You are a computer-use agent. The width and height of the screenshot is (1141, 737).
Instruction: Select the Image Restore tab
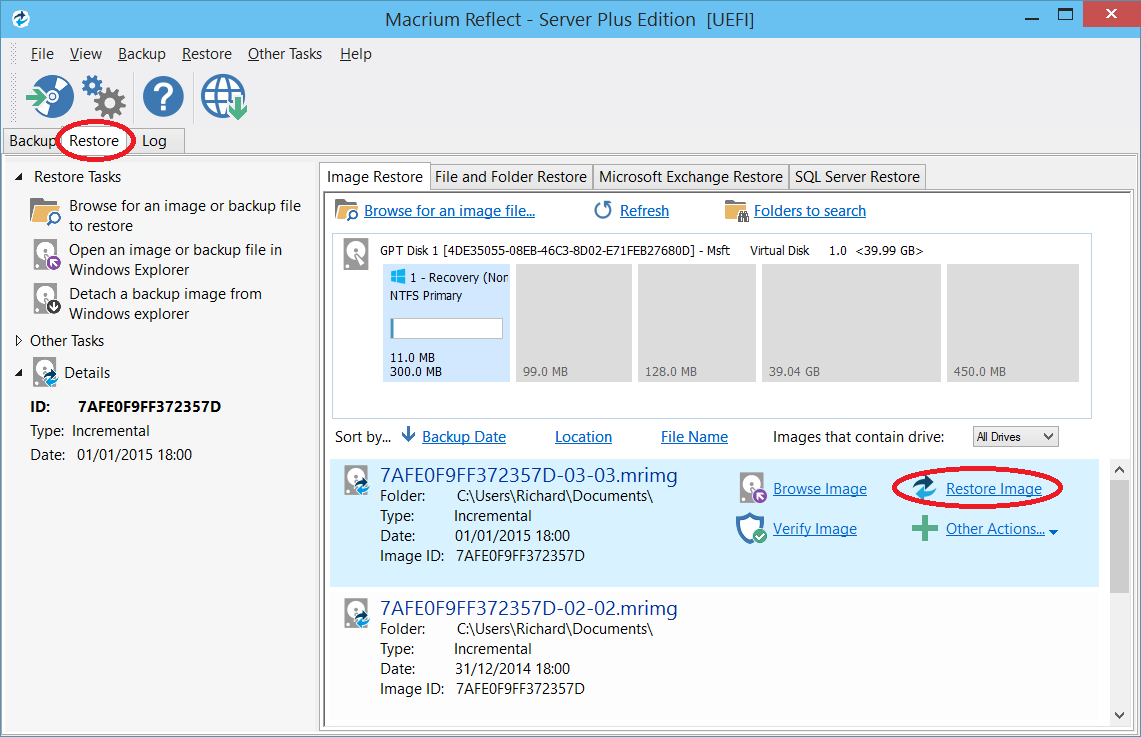[x=375, y=176]
